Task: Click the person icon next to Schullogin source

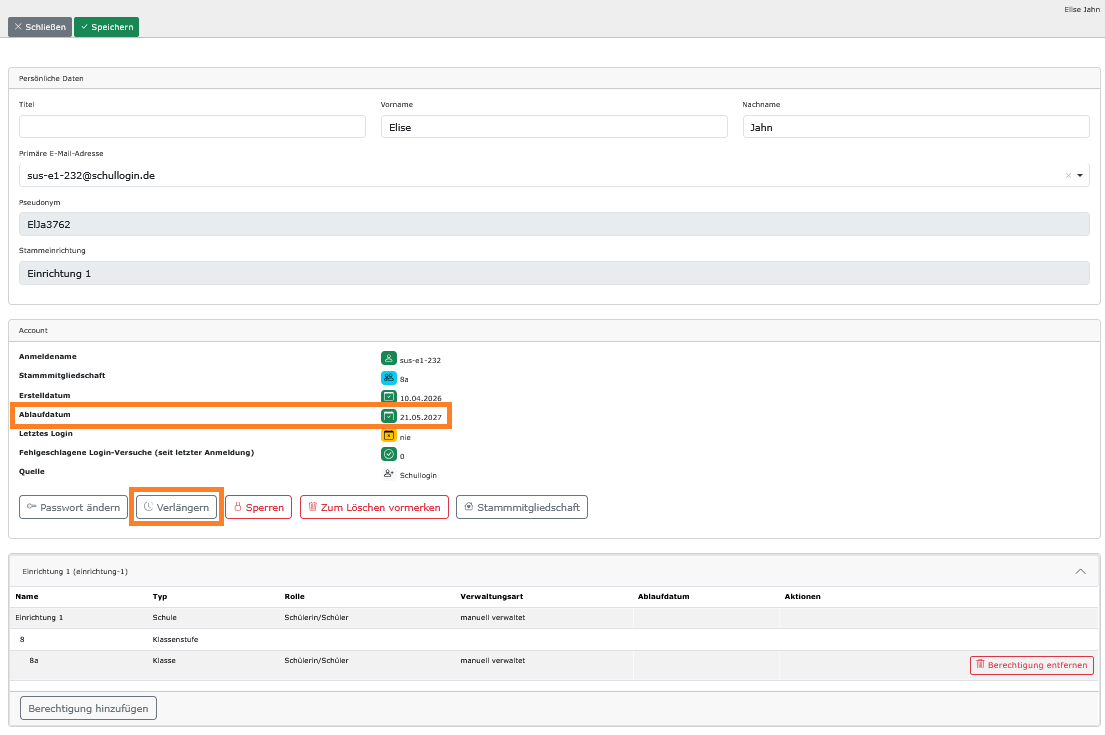Action: pos(388,474)
